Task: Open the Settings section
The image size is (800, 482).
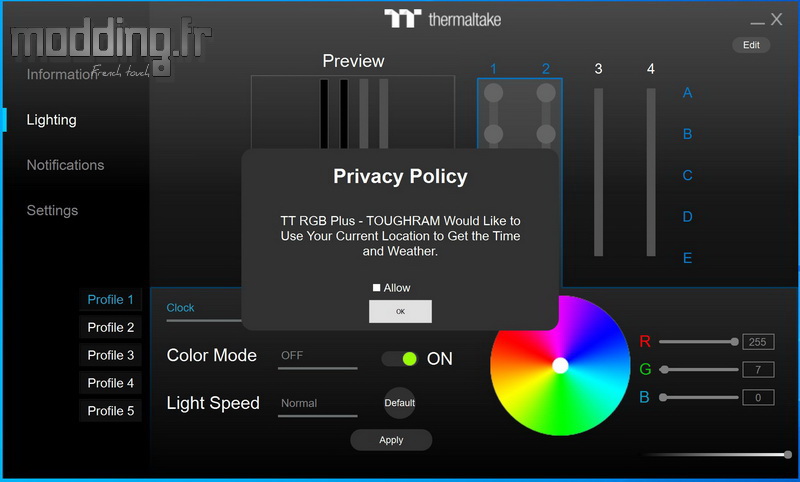Action: (x=52, y=210)
